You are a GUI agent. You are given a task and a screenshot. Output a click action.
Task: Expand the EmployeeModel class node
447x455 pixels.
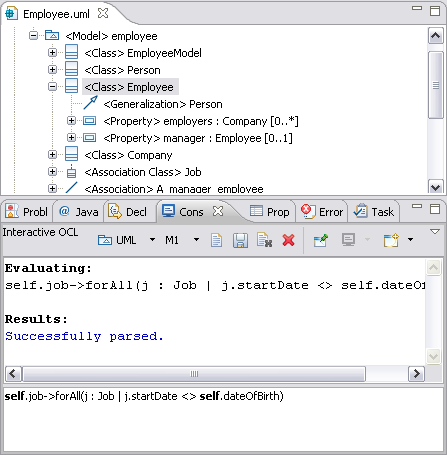(x=52, y=53)
